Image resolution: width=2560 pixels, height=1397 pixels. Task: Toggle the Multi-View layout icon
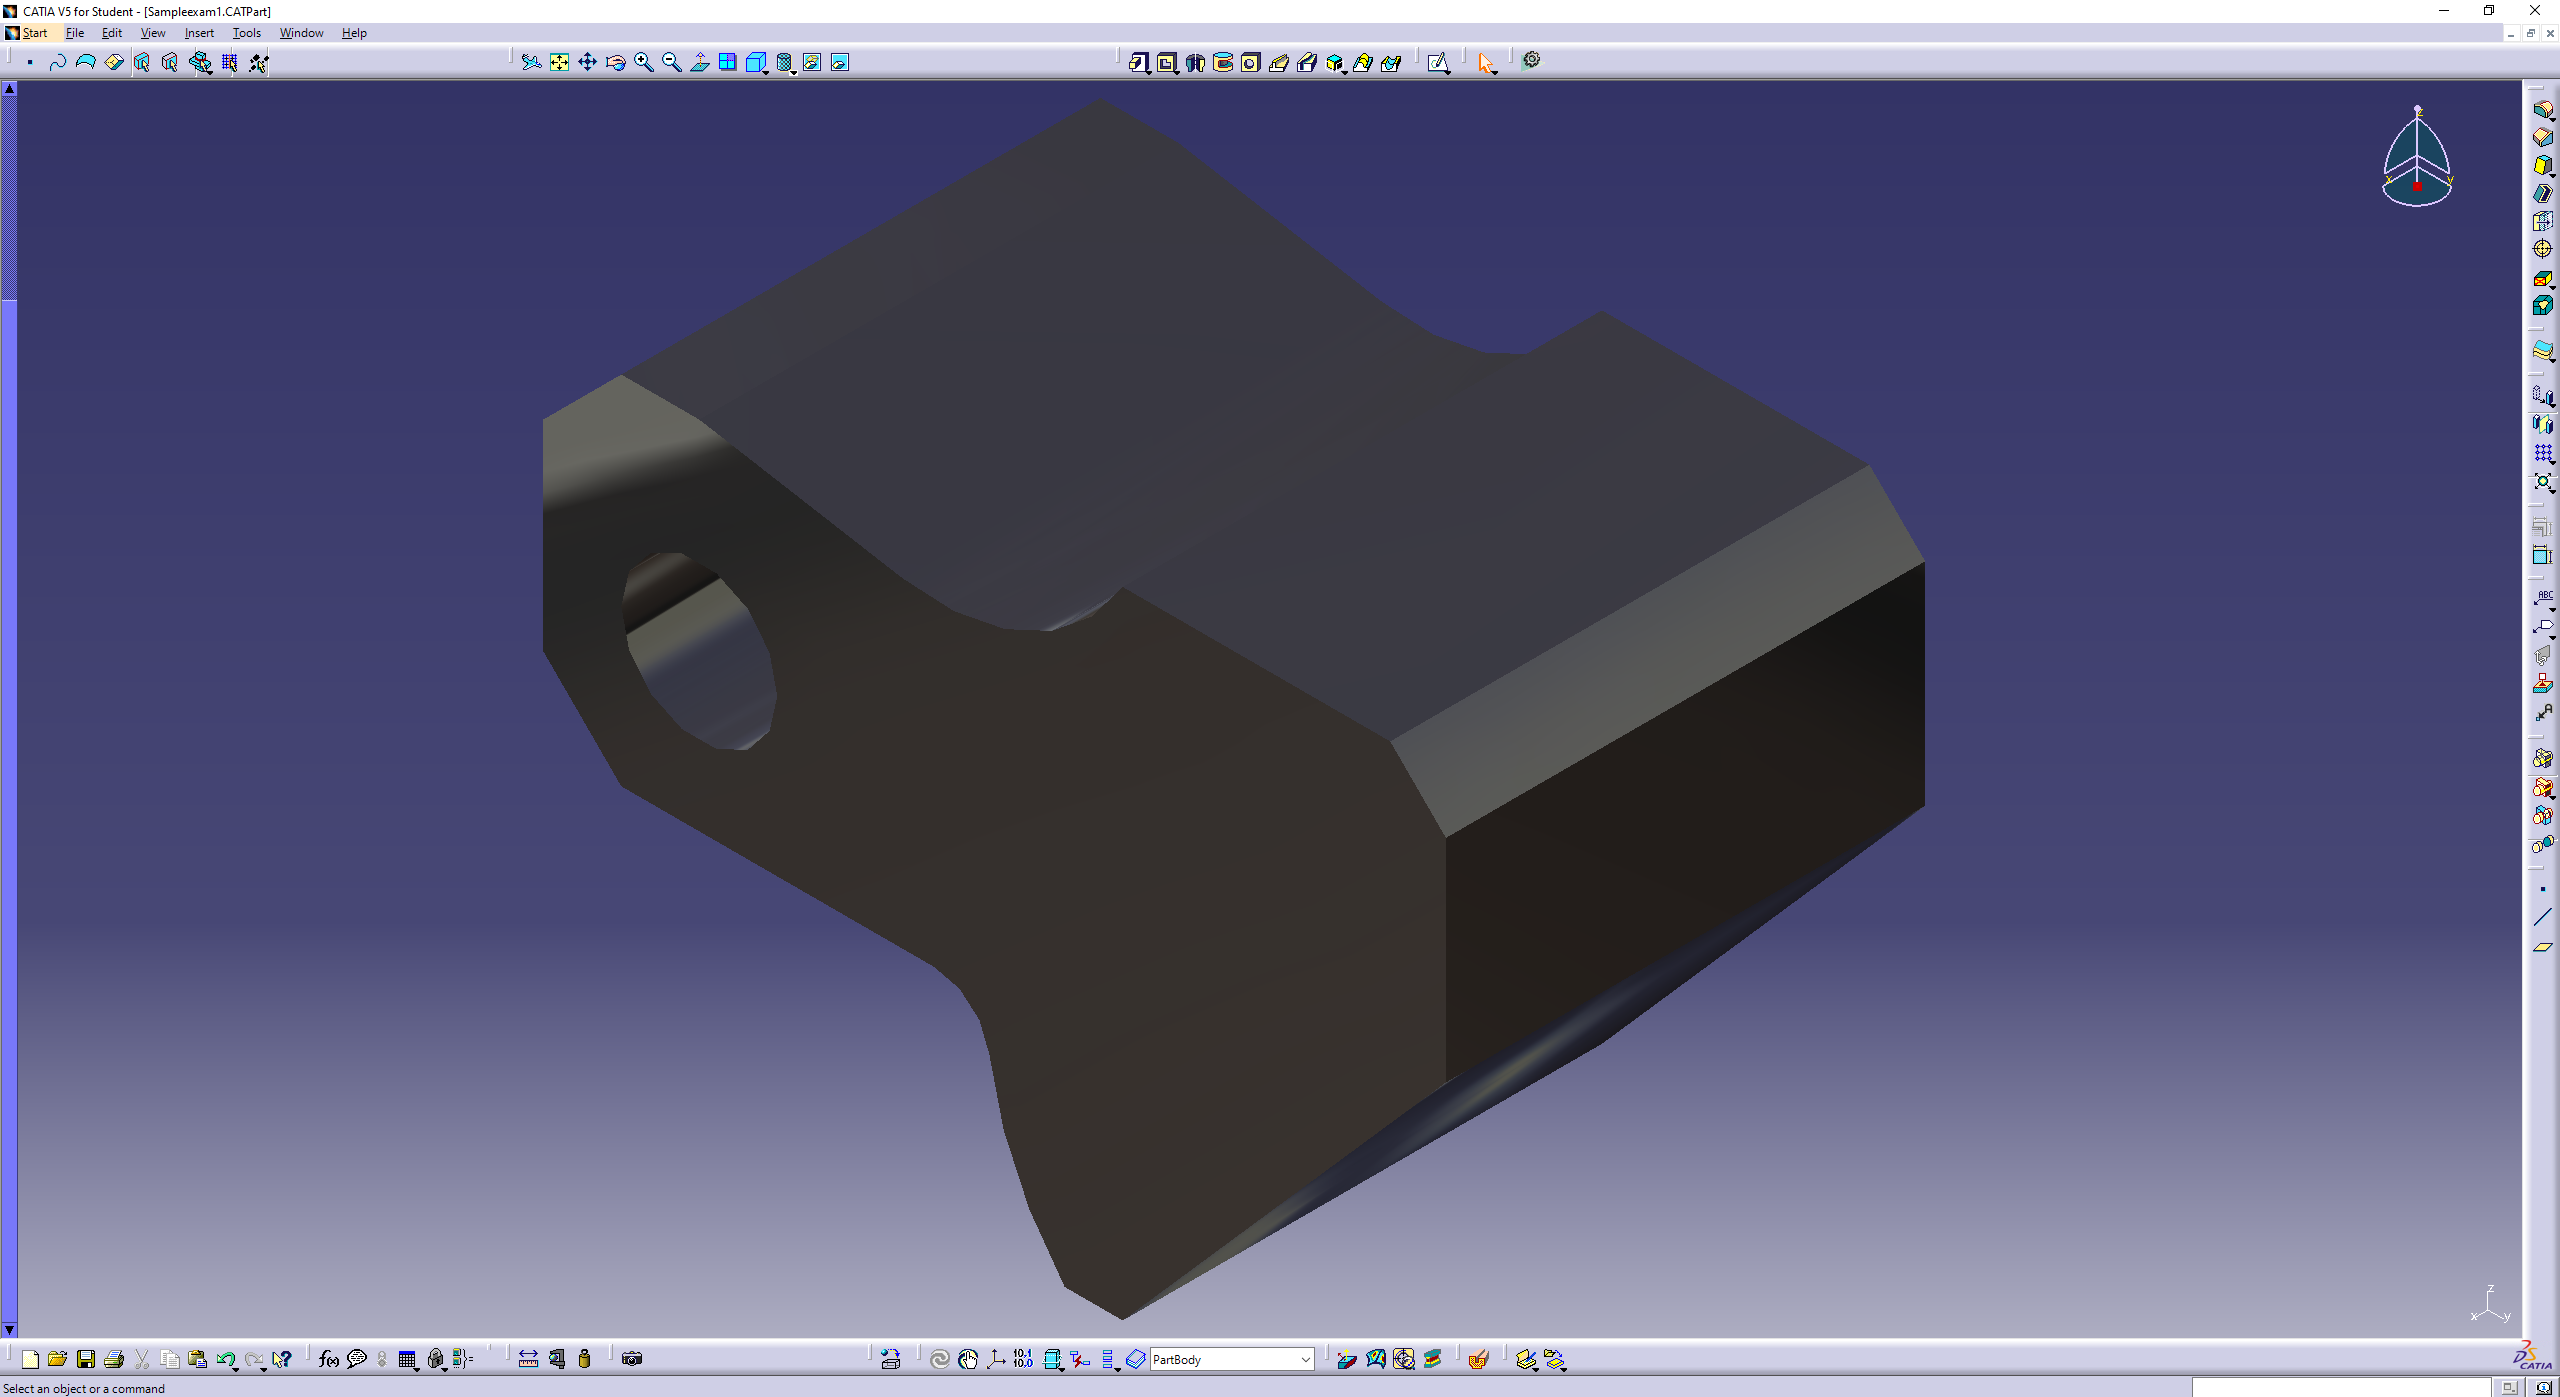tap(728, 62)
